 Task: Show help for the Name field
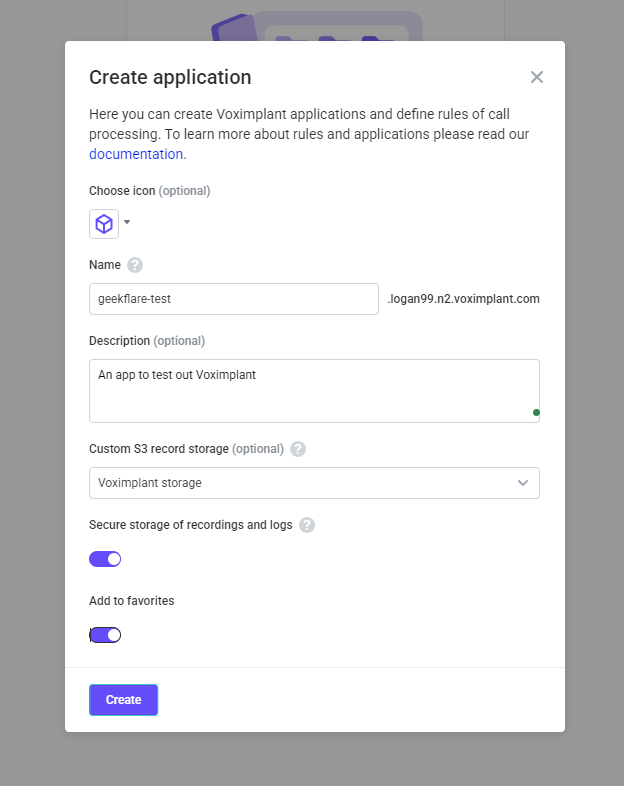135,265
